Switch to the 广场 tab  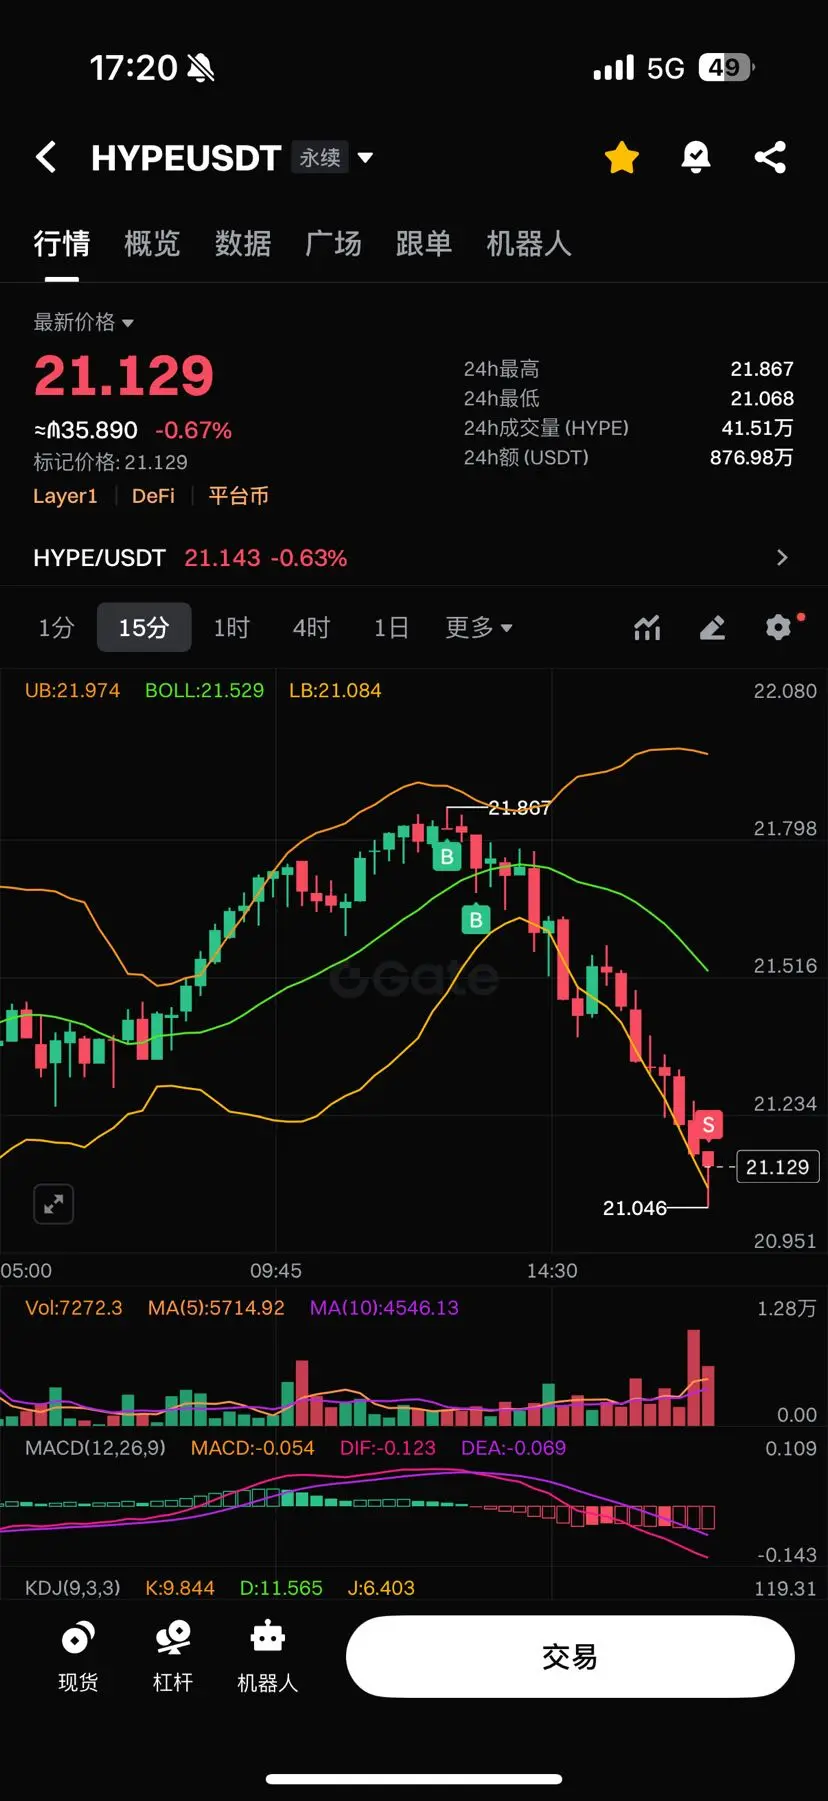(333, 243)
